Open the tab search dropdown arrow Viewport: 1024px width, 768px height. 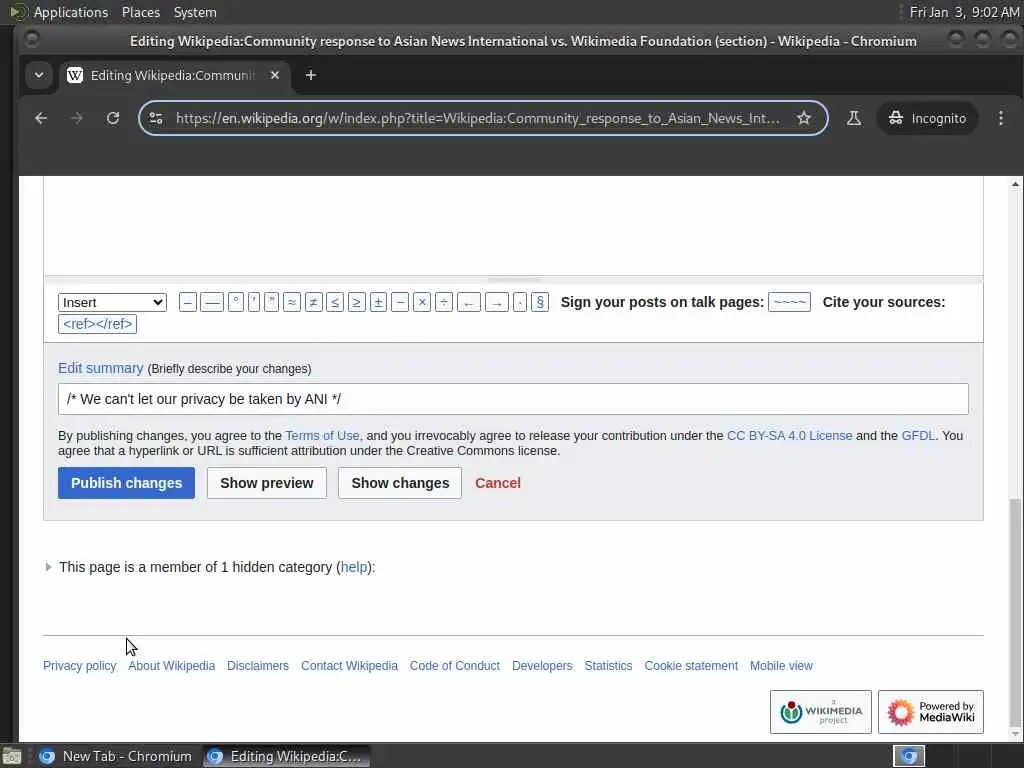(39, 75)
